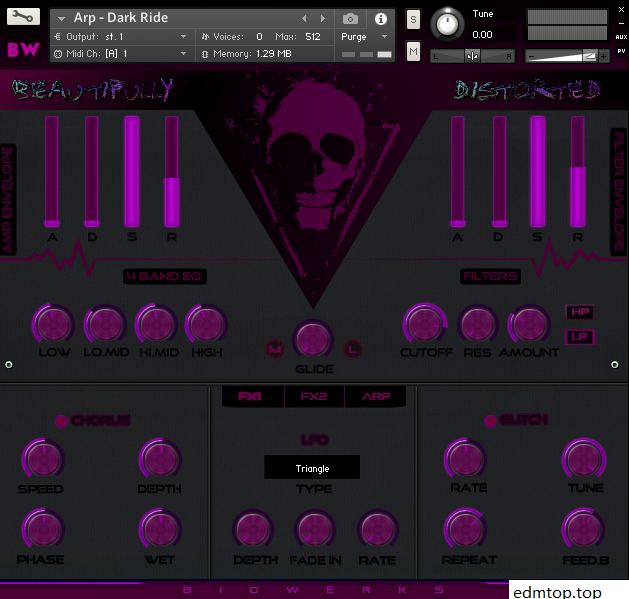Open the LFO Type dropdown showing Triangle
The image size is (629, 599).
(x=312, y=468)
